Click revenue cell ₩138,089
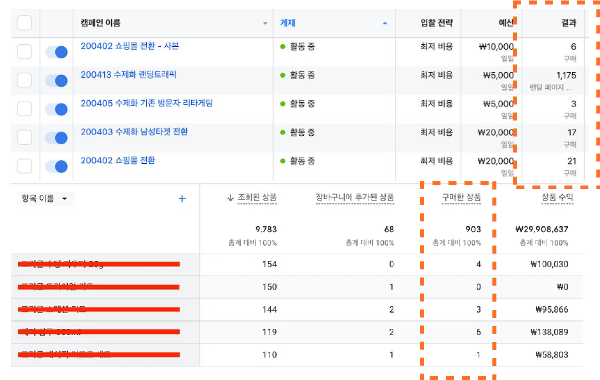Image resolution: width=600 pixels, height=380 pixels. tap(549, 332)
